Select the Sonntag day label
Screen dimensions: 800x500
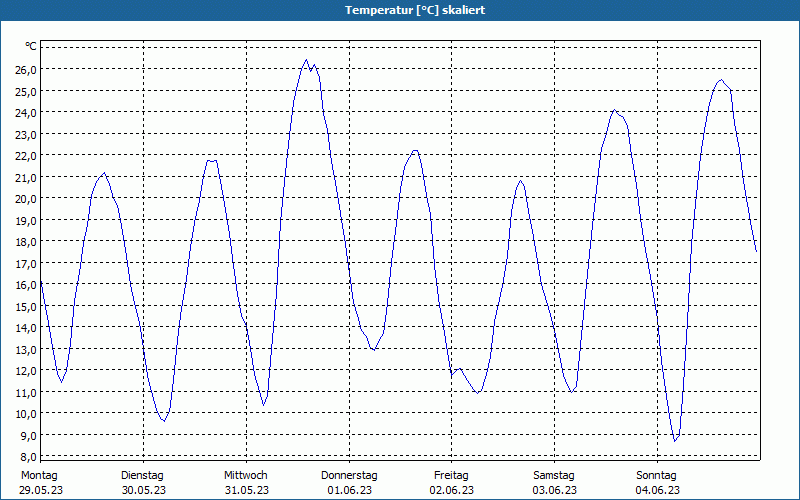pos(657,475)
